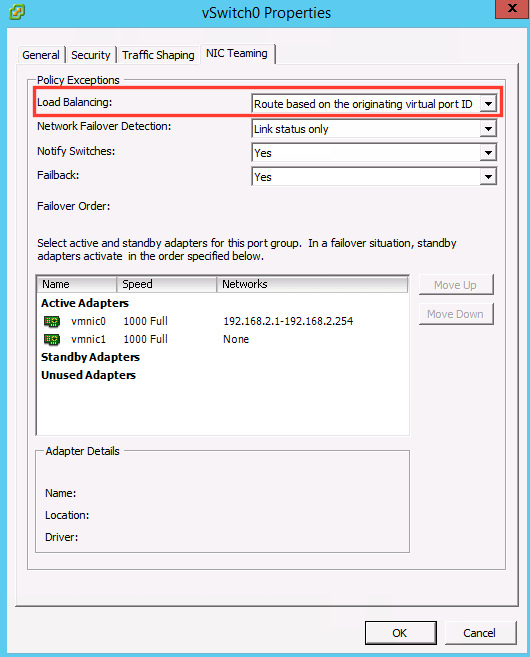Click the vSphere icon in title bar

(17, 12)
